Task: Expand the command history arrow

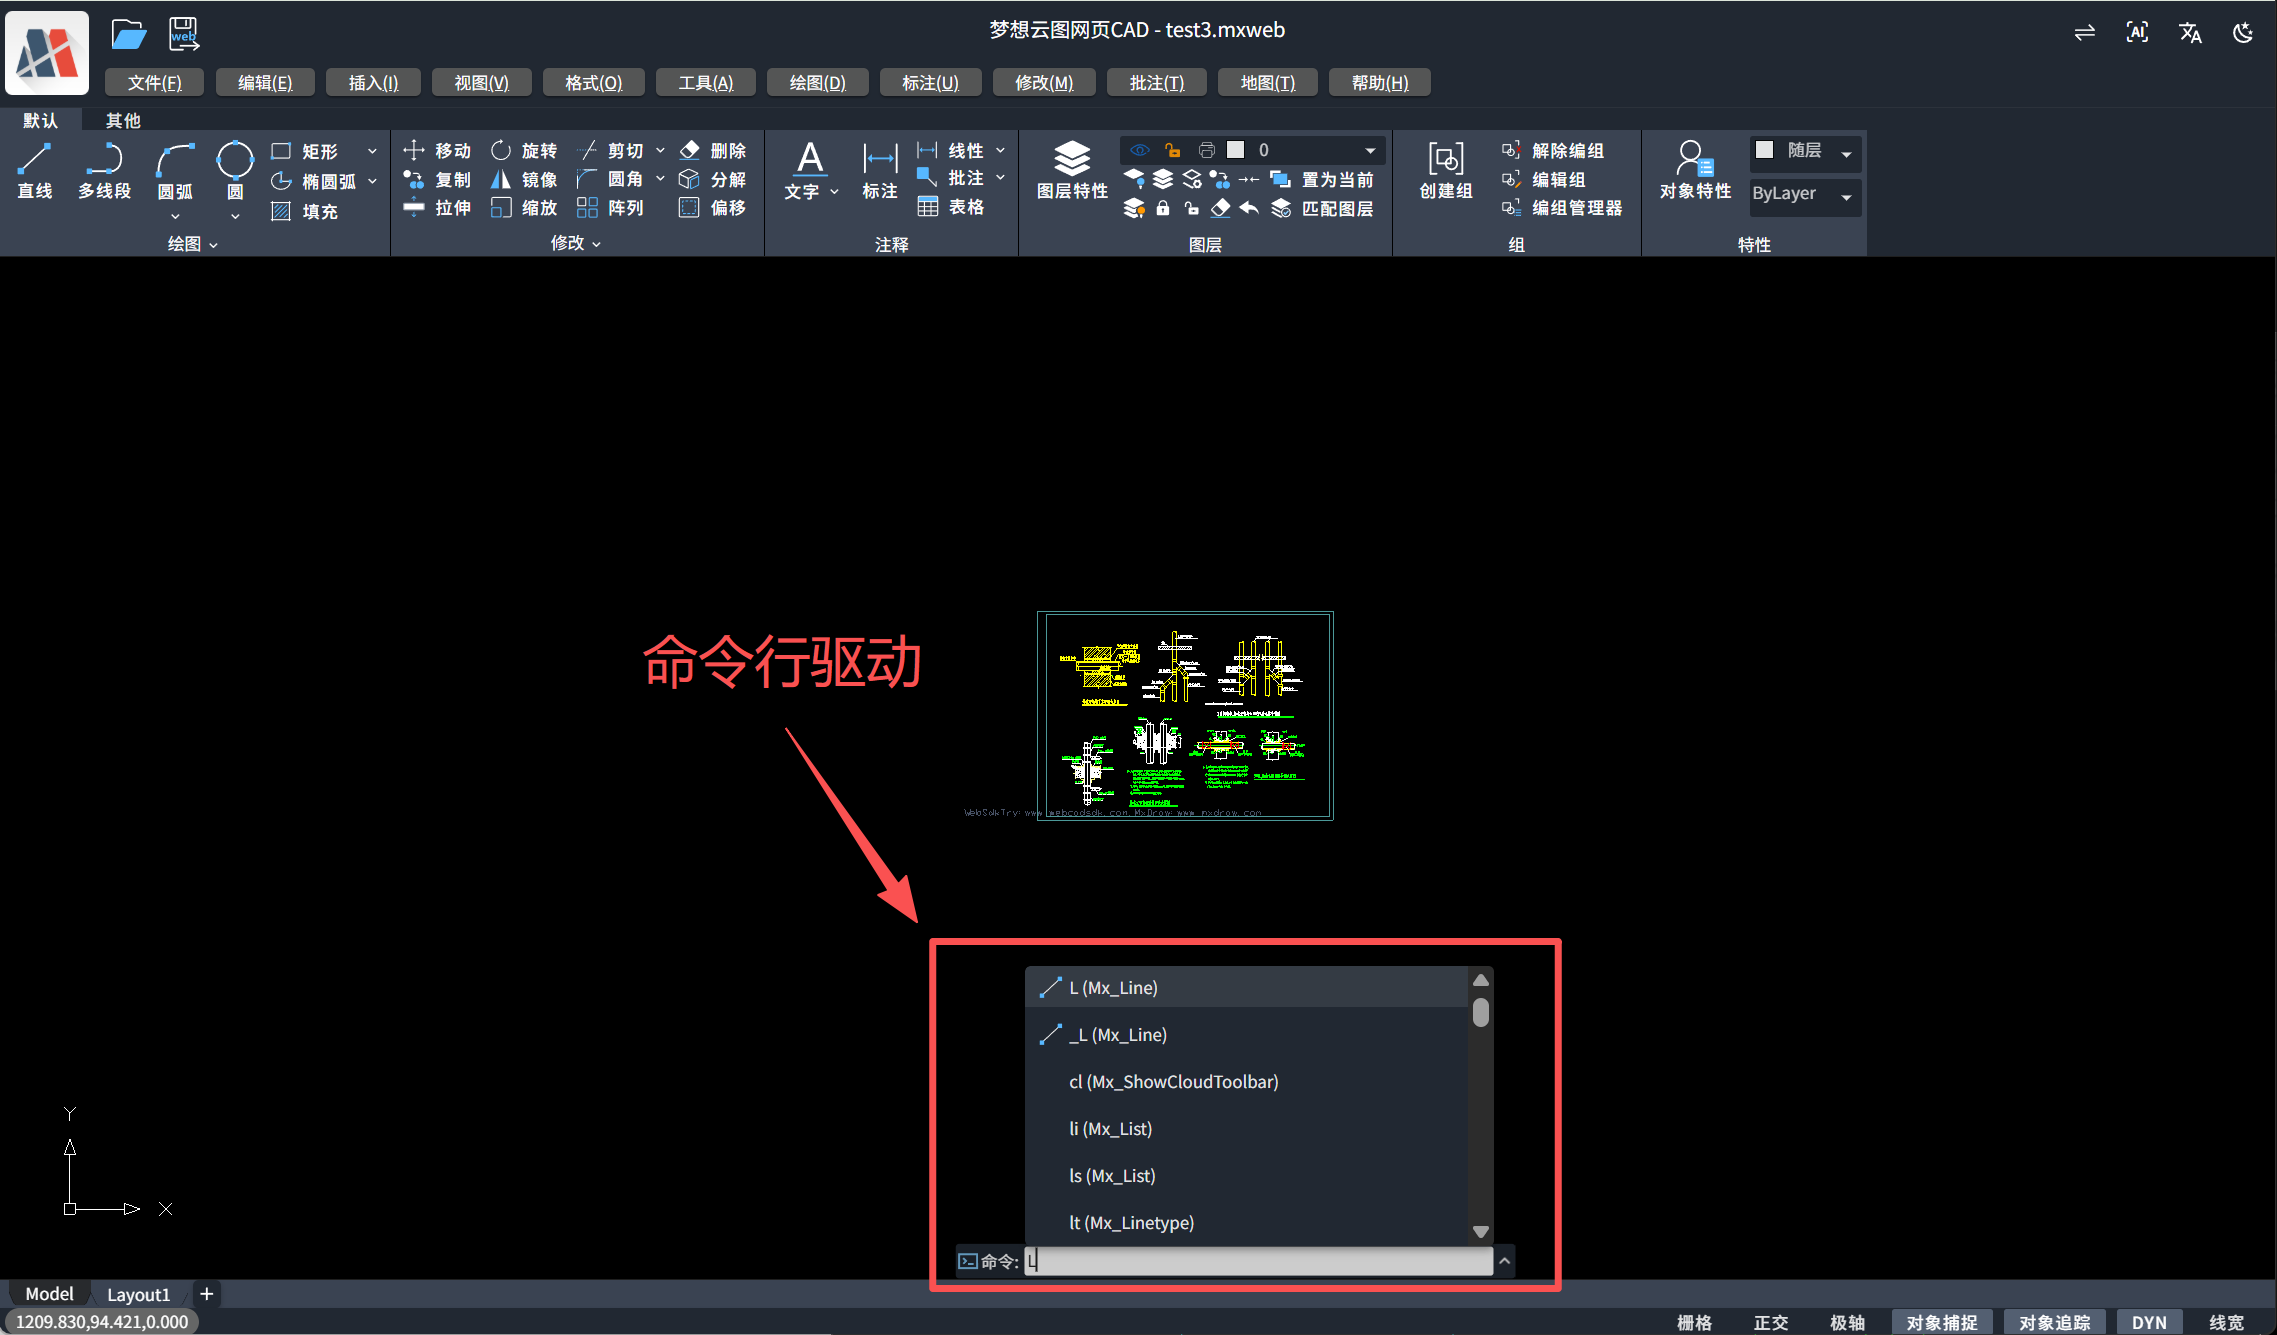Action: [1505, 1261]
